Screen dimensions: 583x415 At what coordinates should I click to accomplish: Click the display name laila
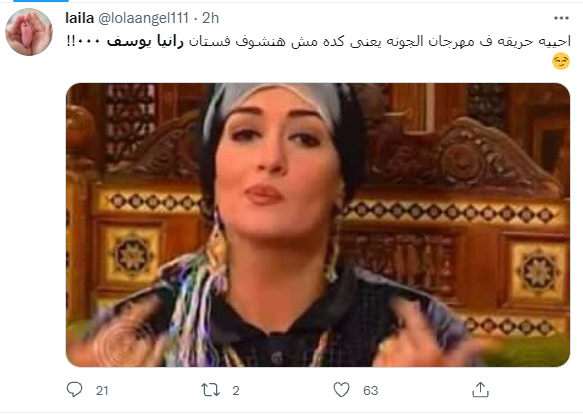pyautogui.click(x=79, y=18)
